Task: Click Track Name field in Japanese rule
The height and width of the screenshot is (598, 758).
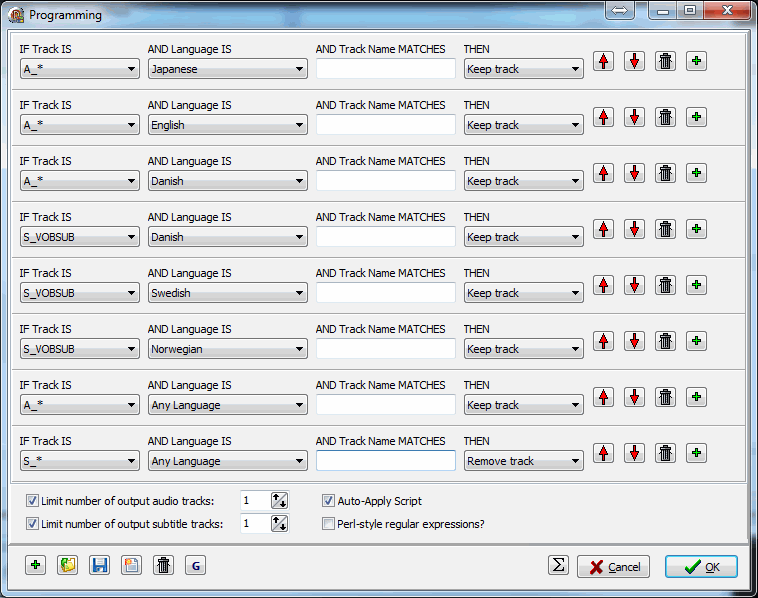Action: [386, 69]
